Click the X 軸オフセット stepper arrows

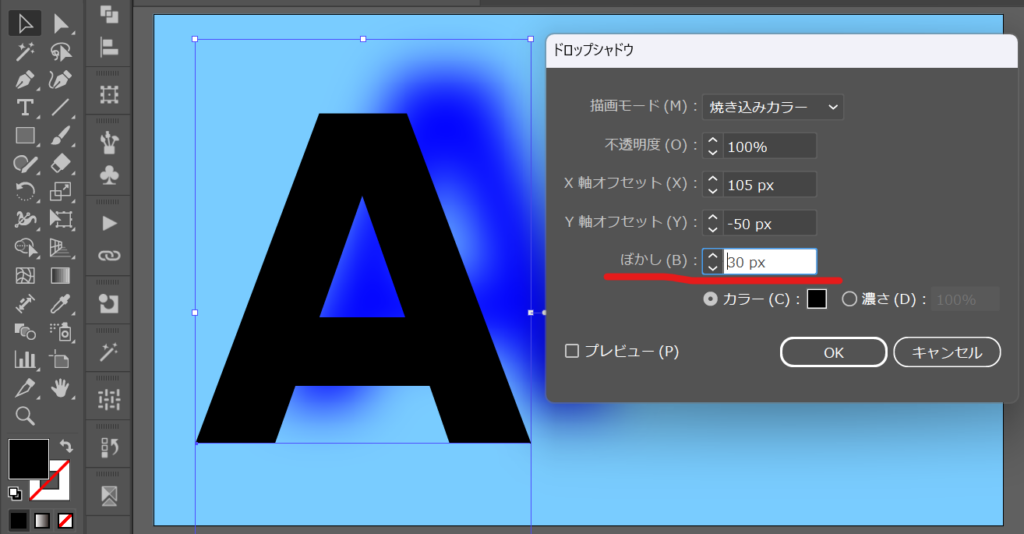712,184
